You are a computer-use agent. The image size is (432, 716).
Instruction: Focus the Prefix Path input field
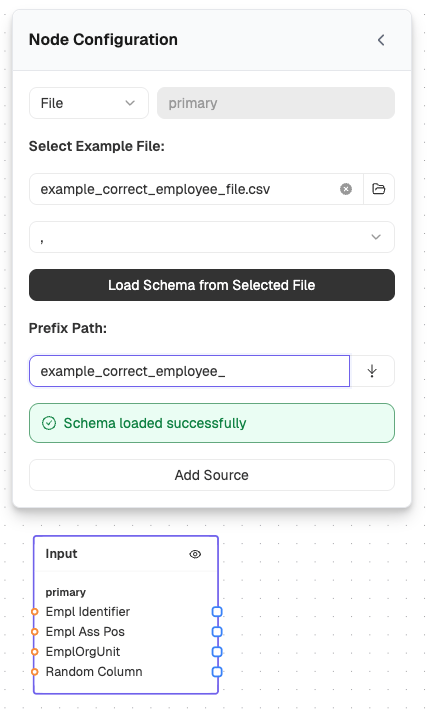tap(190, 371)
